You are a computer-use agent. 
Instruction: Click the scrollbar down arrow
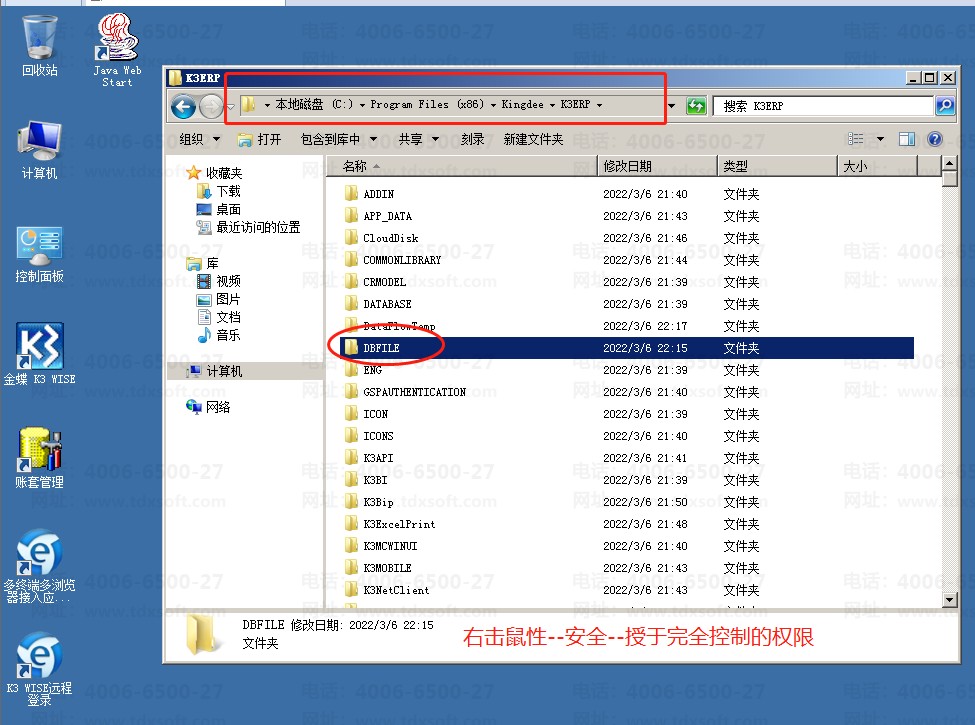click(x=950, y=600)
